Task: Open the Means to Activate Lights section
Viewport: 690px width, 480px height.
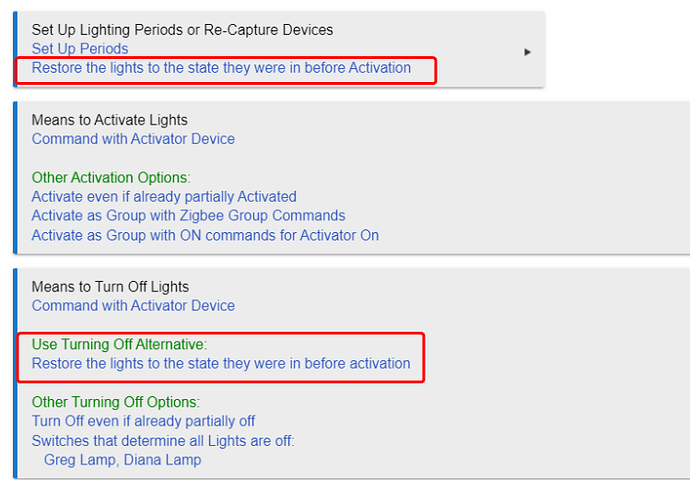Action: point(110,120)
